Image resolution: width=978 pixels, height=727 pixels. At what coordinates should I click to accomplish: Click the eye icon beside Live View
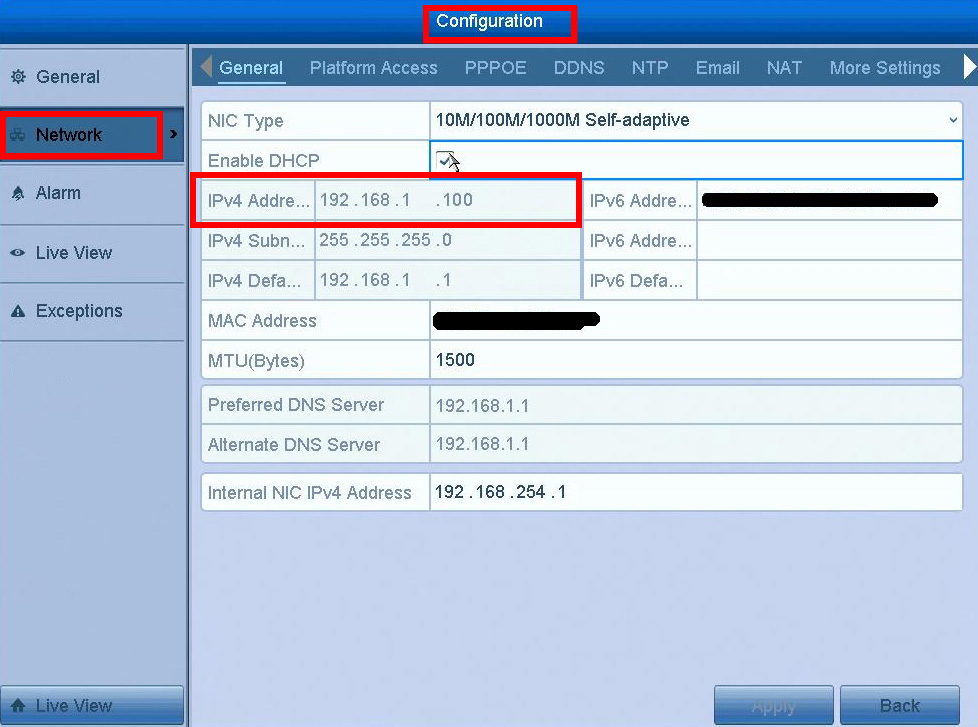(16, 253)
